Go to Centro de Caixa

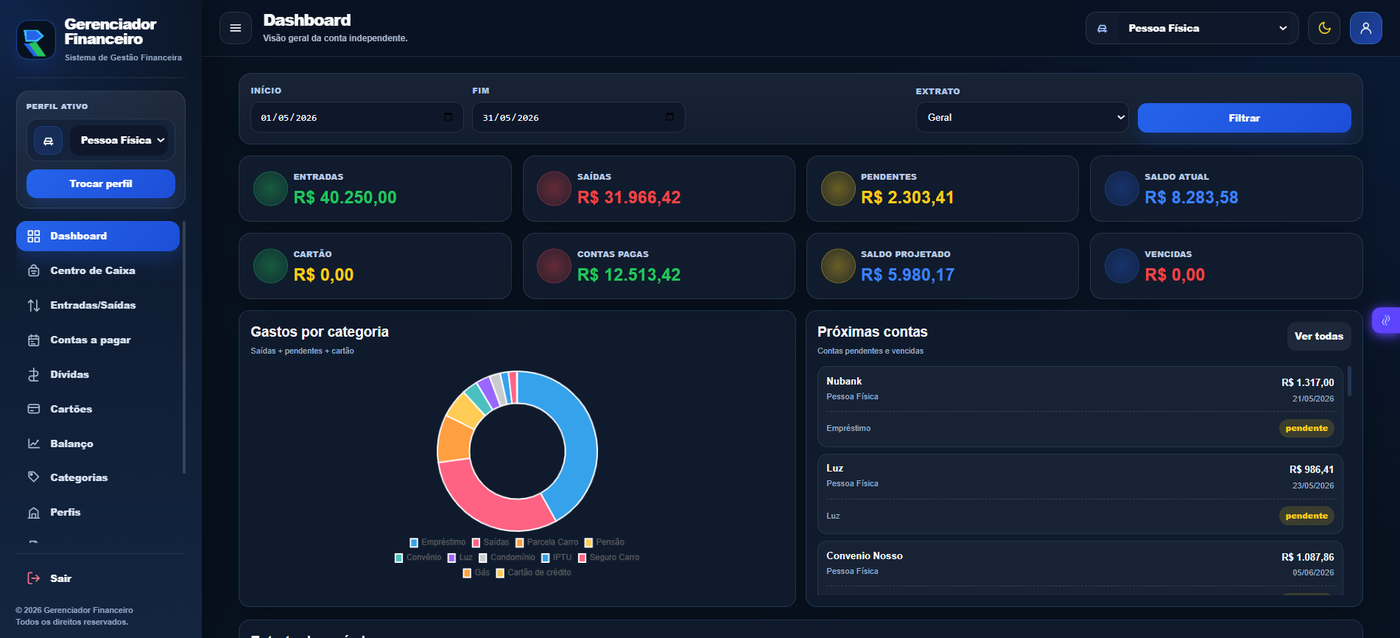(98, 271)
